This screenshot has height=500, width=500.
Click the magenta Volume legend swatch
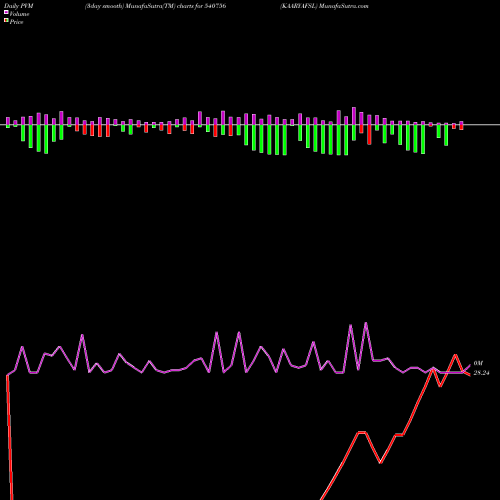point(6,13)
